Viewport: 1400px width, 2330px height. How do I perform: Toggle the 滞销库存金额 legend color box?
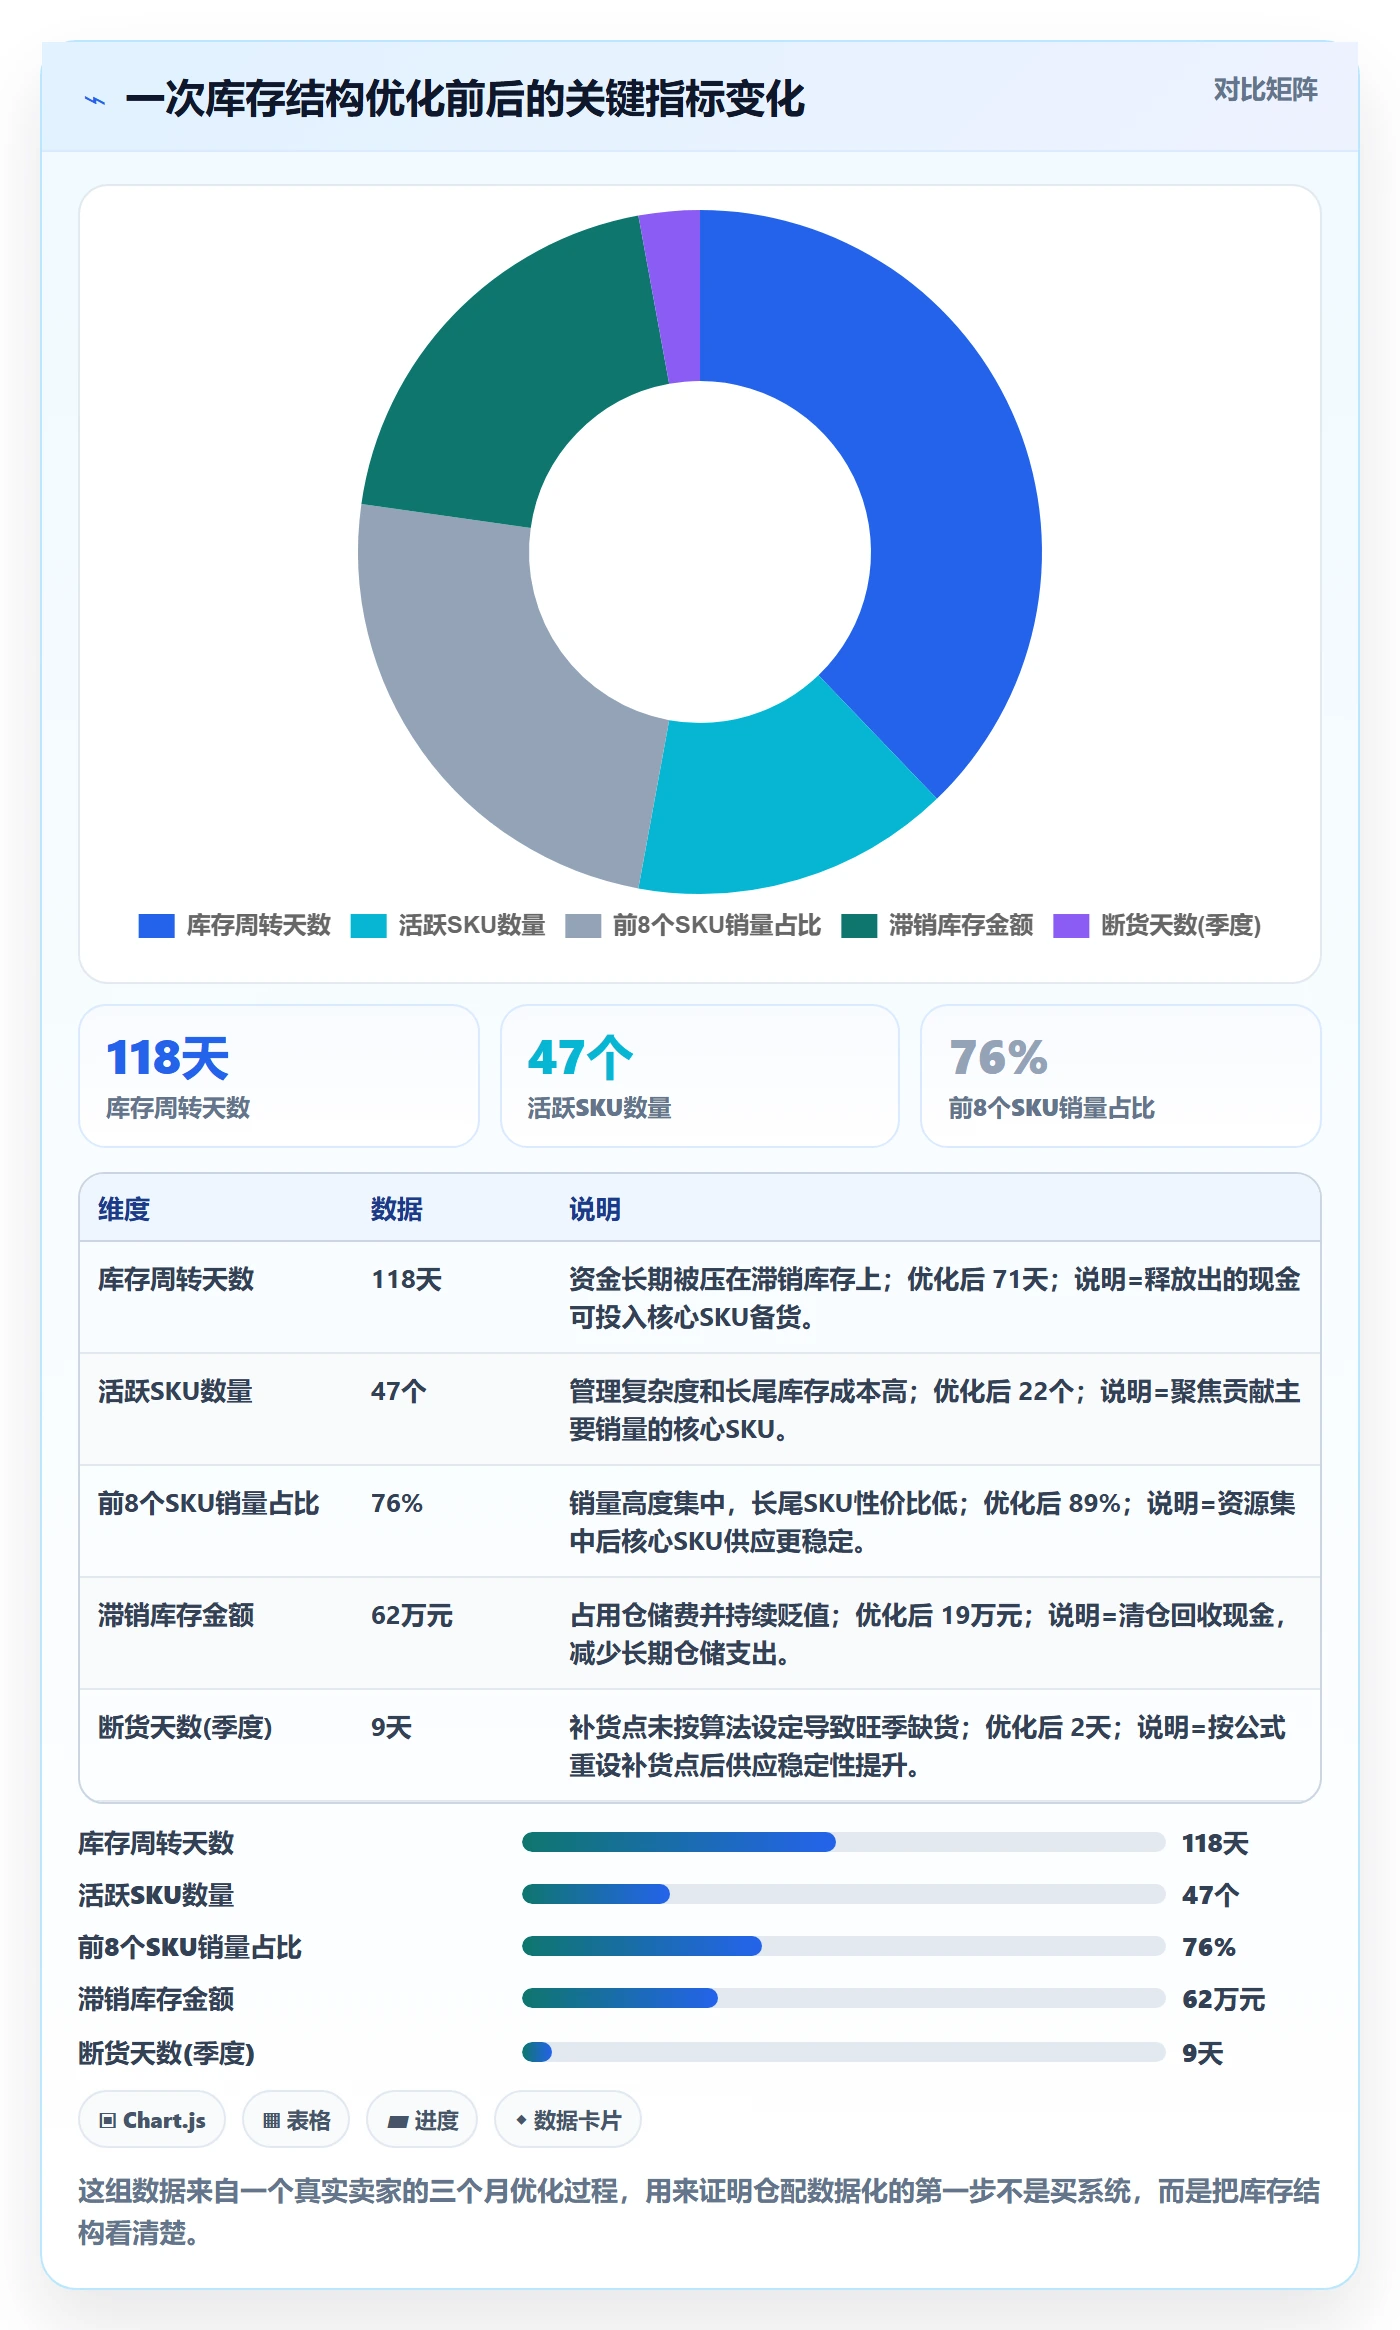(859, 926)
